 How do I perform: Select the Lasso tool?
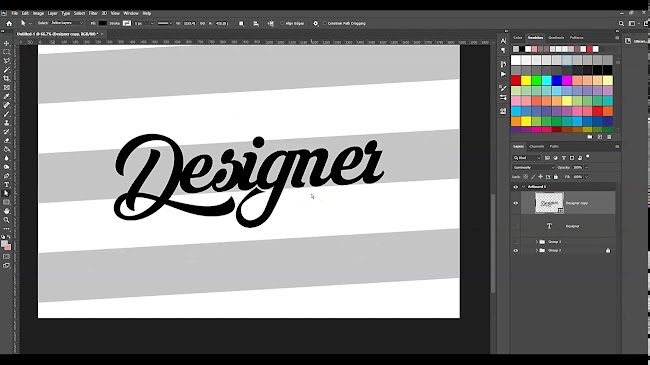tap(7, 61)
